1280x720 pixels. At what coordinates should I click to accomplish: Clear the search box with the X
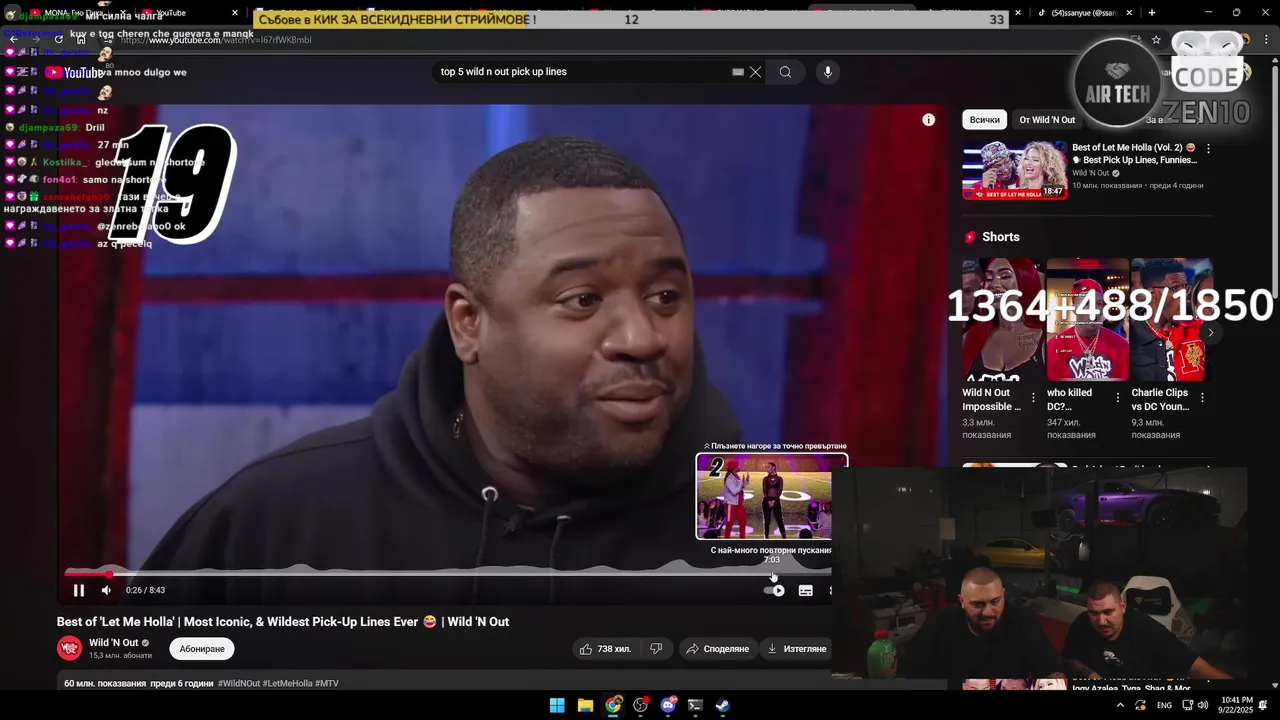756,72
